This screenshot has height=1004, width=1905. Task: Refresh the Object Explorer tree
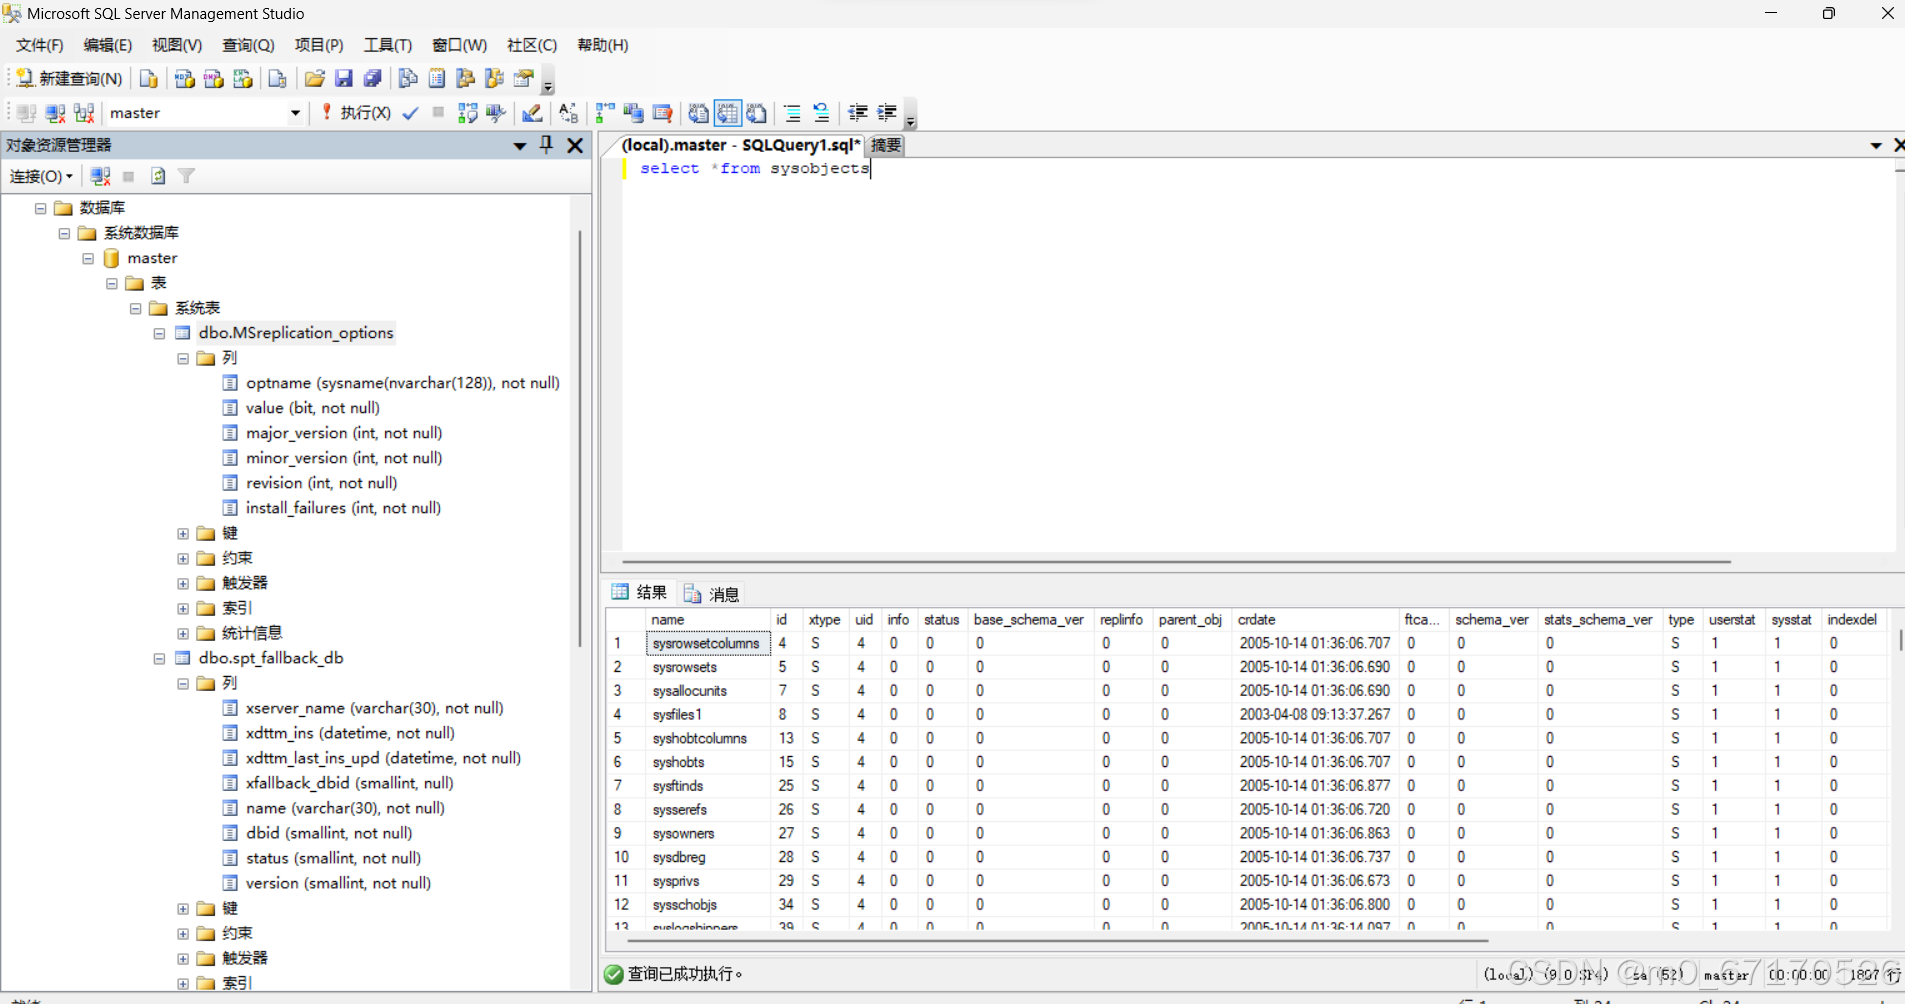[x=158, y=176]
